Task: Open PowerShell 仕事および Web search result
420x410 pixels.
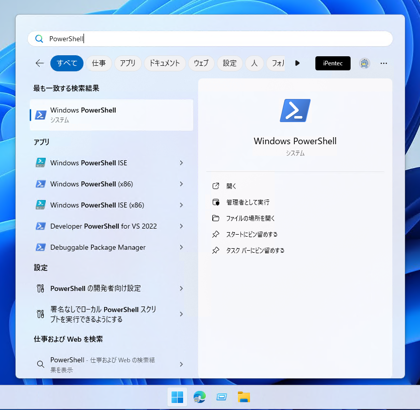Action: (111, 364)
